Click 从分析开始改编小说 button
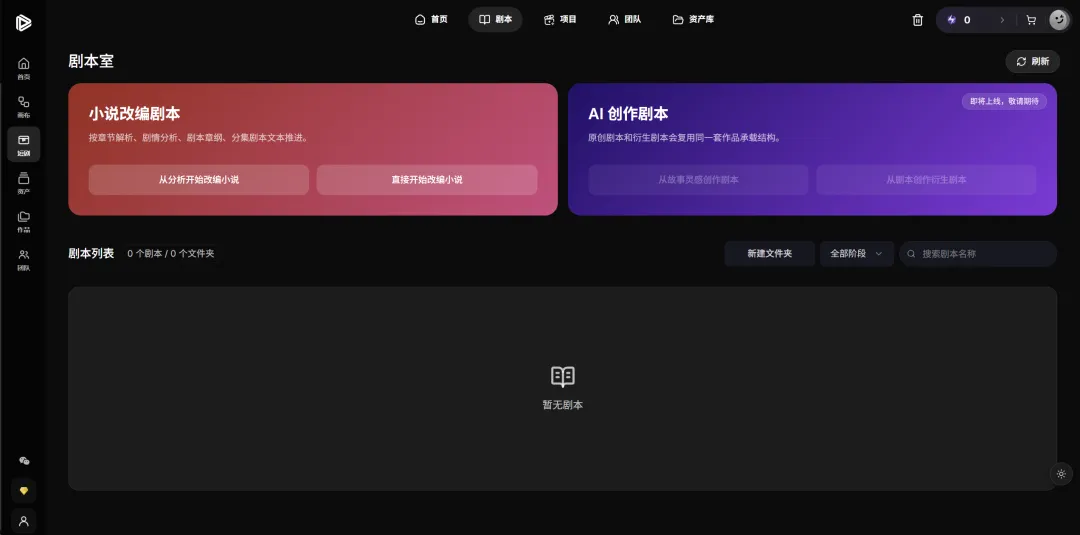1080x535 pixels. click(199, 180)
